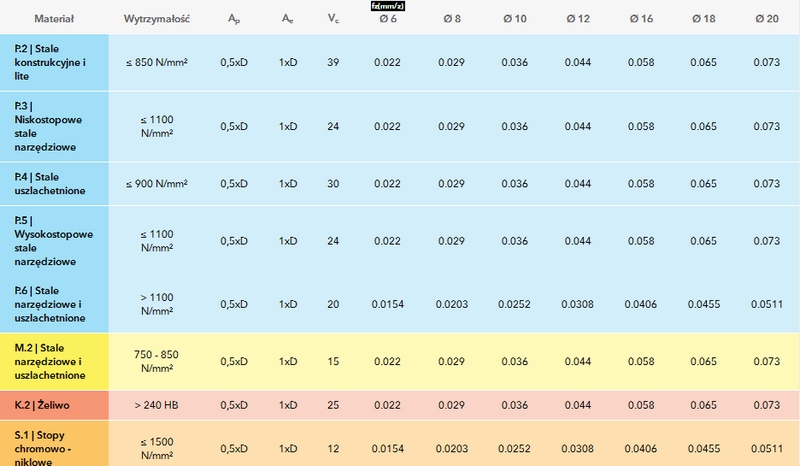Click the Vc value 39 in P.2 row
This screenshot has height=466, width=800.
coord(333,62)
